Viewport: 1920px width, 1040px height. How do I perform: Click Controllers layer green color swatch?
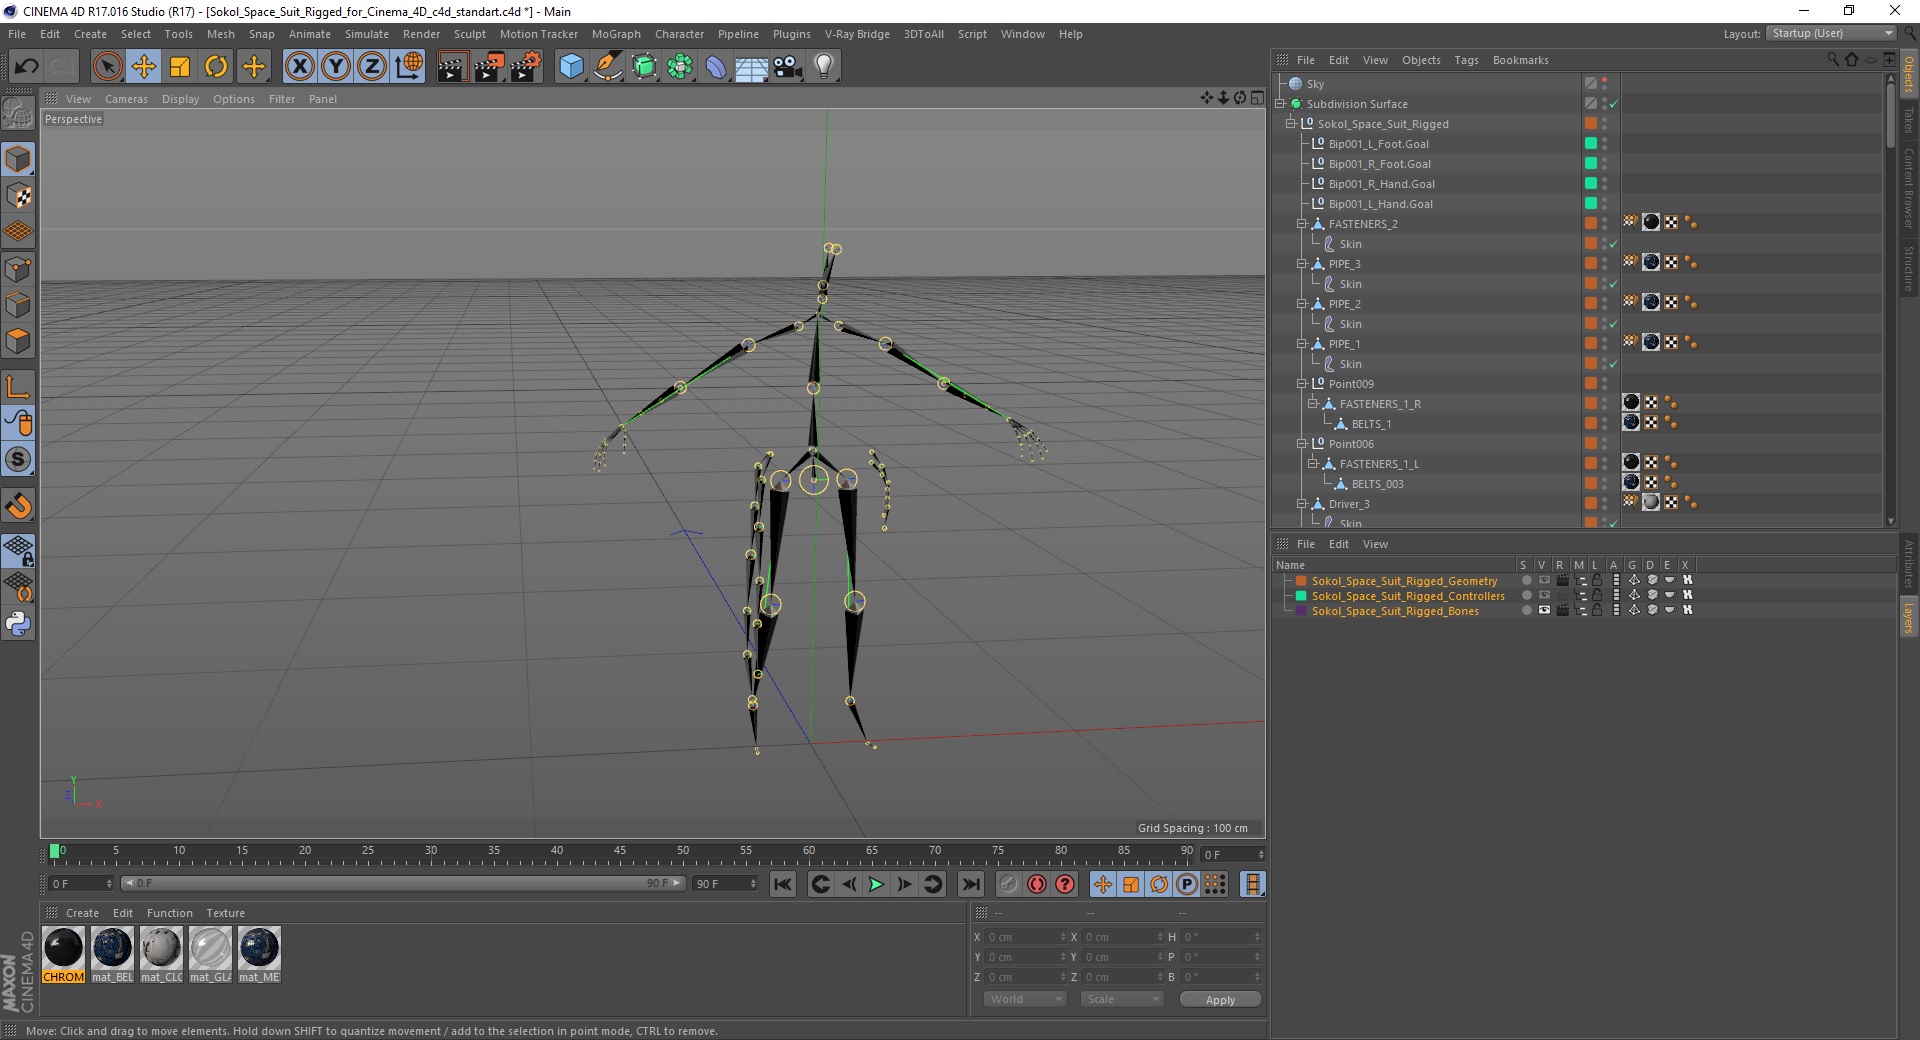(1301, 595)
